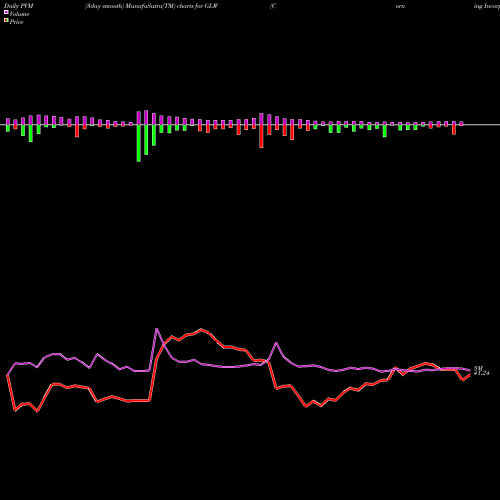Click the tallest red bar in the bar chart
Image resolution: width=500 pixels, height=500 pixels.
(x=261, y=136)
